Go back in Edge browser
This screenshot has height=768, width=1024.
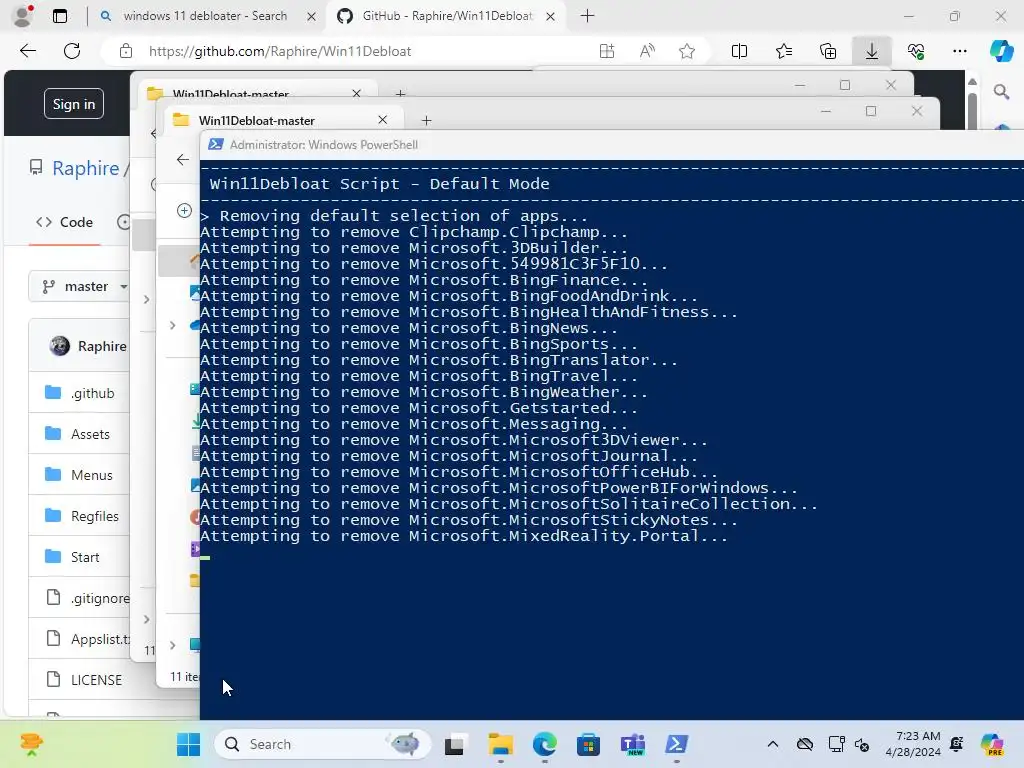[x=28, y=51]
